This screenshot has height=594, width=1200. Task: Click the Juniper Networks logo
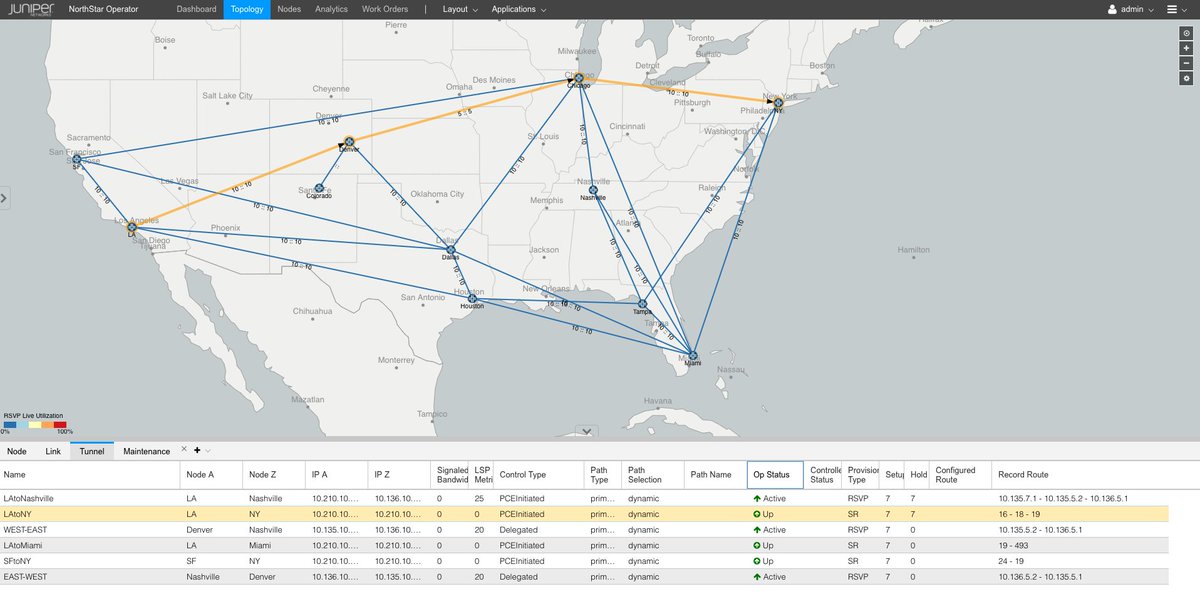[x=30, y=9]
